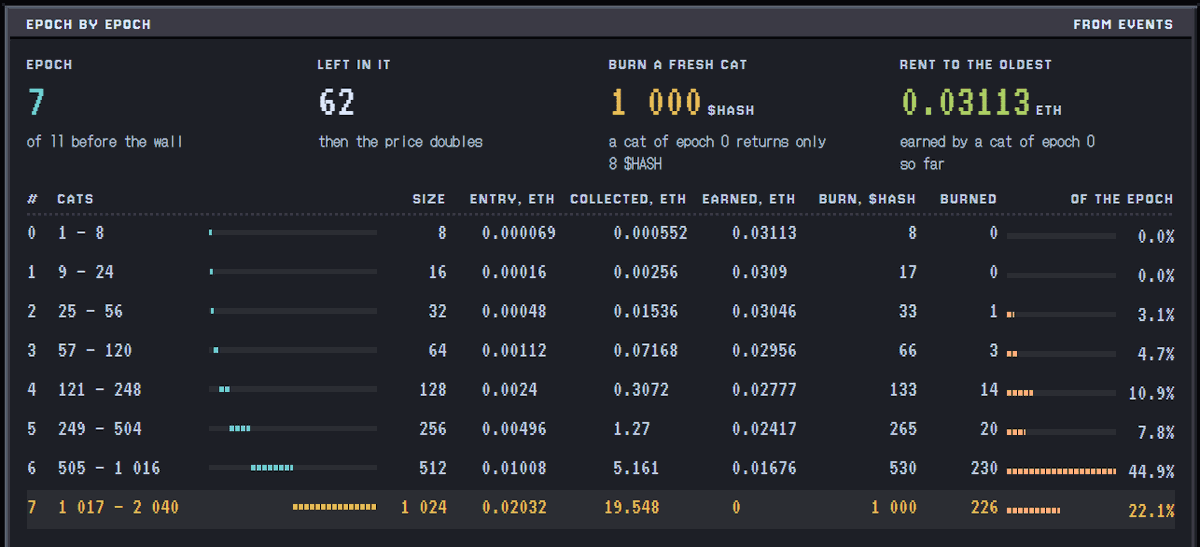Screen dimensions: 1200x547
Task: Click the EPOCH BY EPOCH panel title
Action: pos(88,24)
